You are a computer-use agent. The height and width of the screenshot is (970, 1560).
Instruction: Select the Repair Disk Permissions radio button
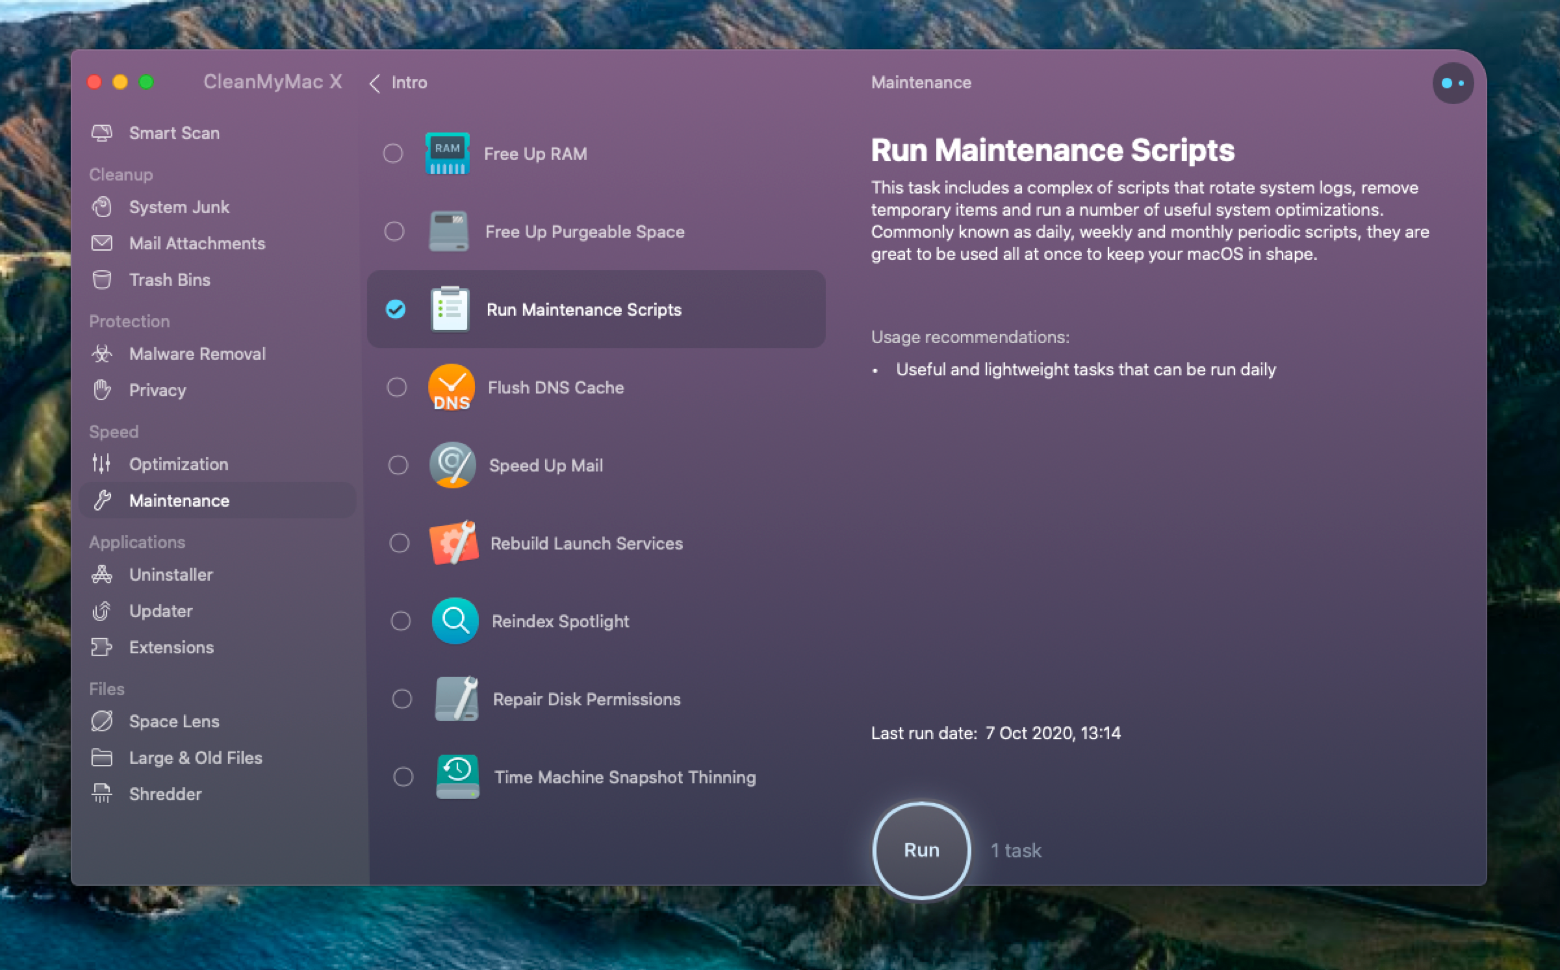point(402,699)
